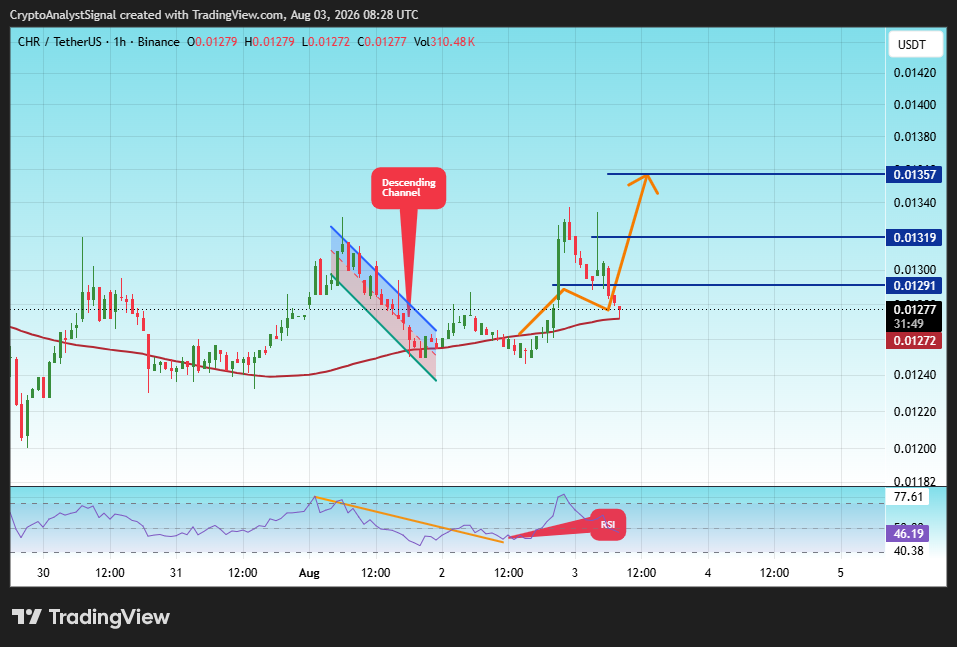The height and width of the screenshot is (647, 957).
Task: Click the 0.01220 price axis tick
Action: pos(915,411)
